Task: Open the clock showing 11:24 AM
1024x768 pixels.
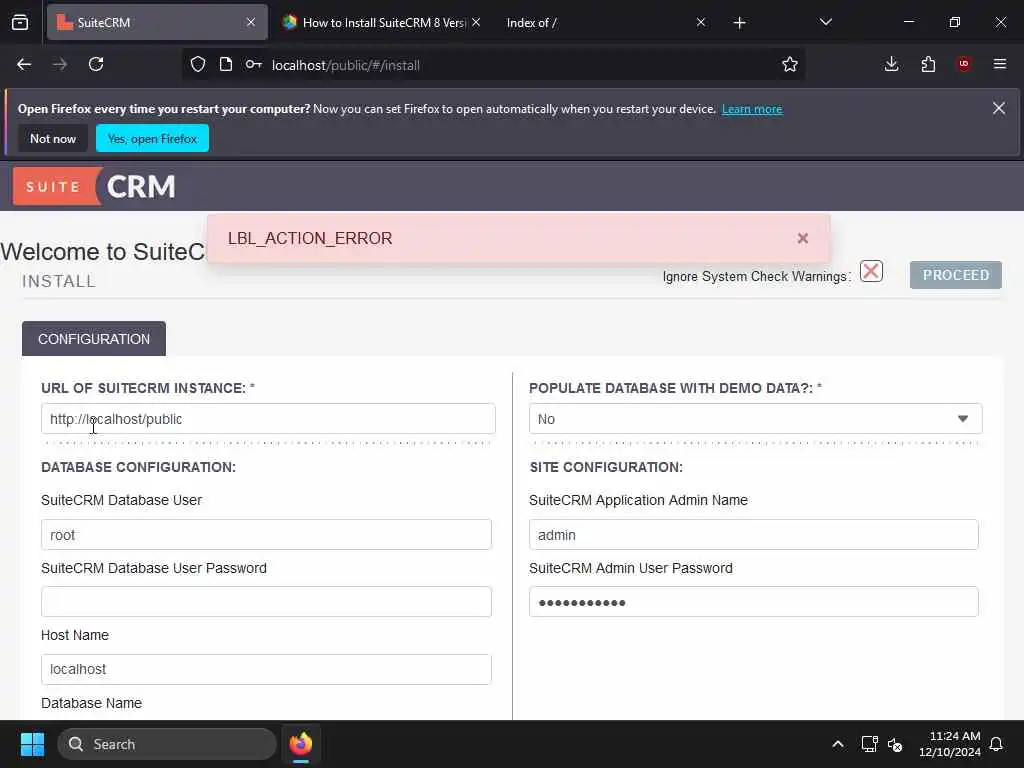Action: tap(950, 744)
